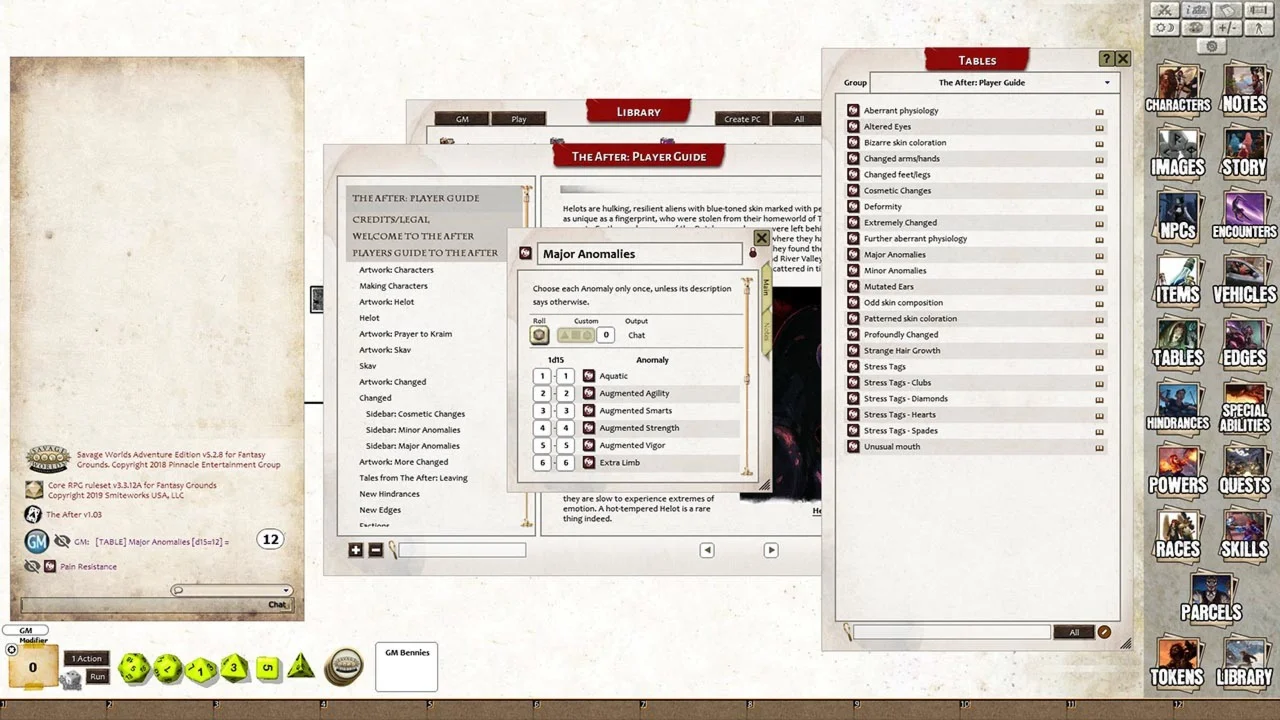Open the Items sidebar panel
The image size is (1280, 720).
coord(1178,281)
